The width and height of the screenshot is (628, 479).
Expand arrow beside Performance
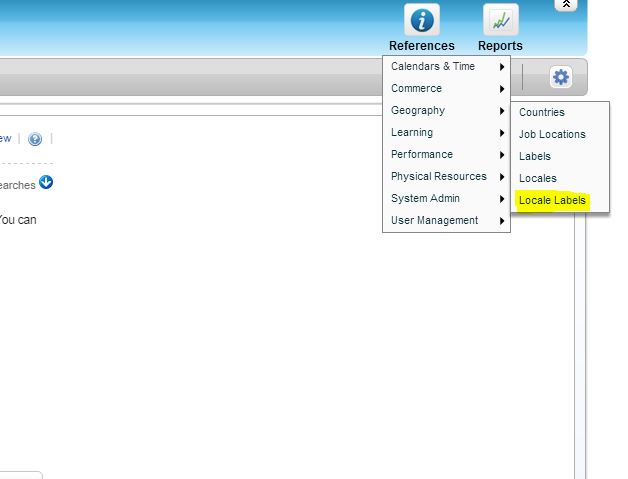tap(502, 155)
